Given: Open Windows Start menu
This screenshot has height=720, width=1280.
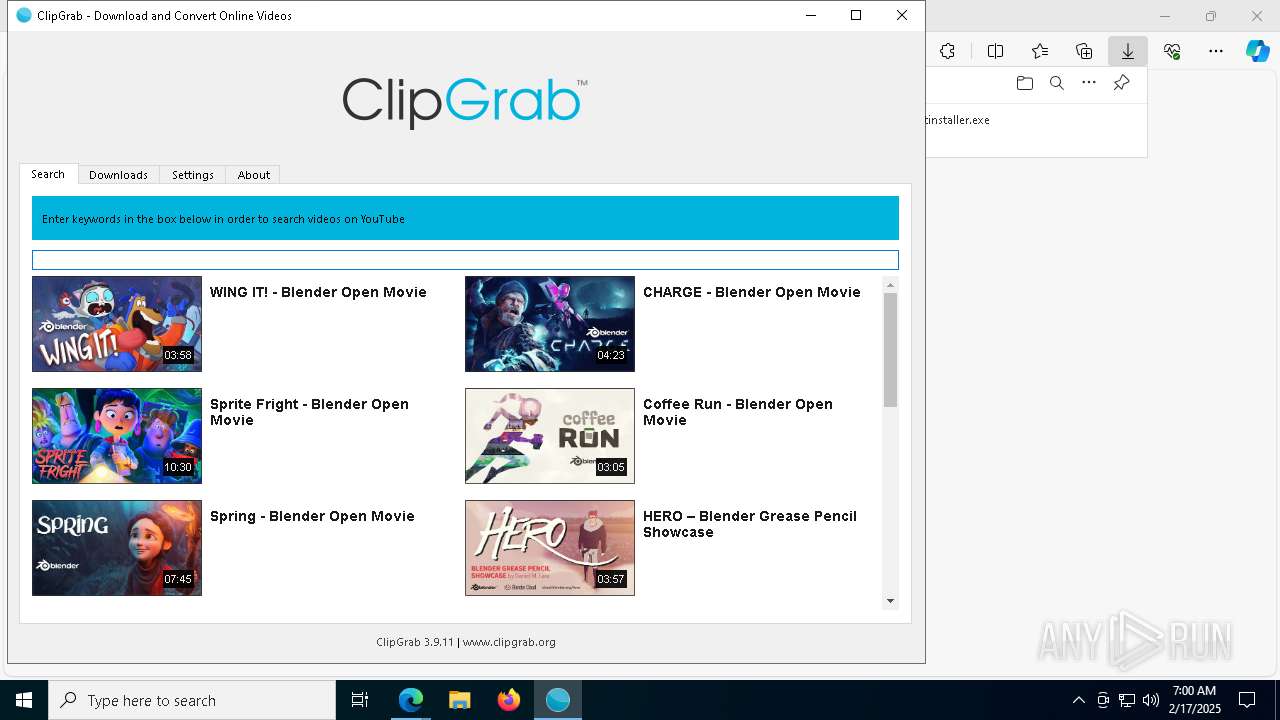Looking at the screenshot, I should pyautogui.click(x=24, y=700).
